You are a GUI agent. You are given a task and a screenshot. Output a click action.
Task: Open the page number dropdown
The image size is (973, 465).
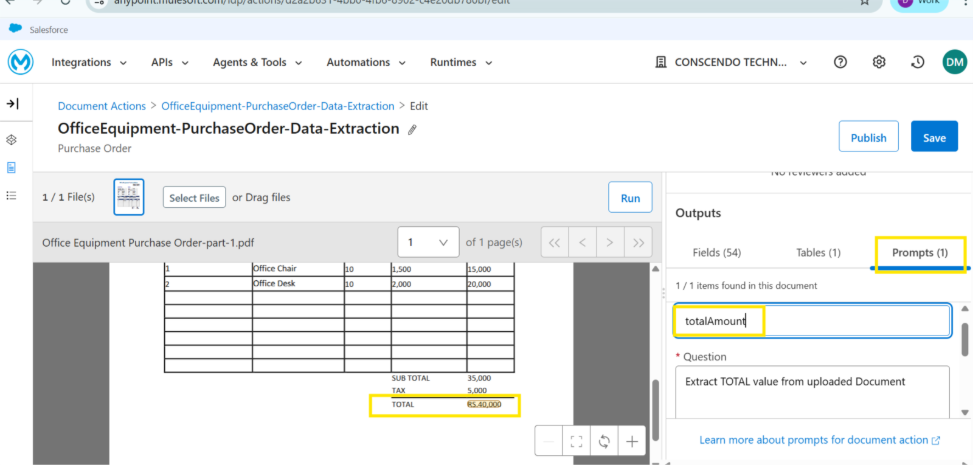(427, 242)
